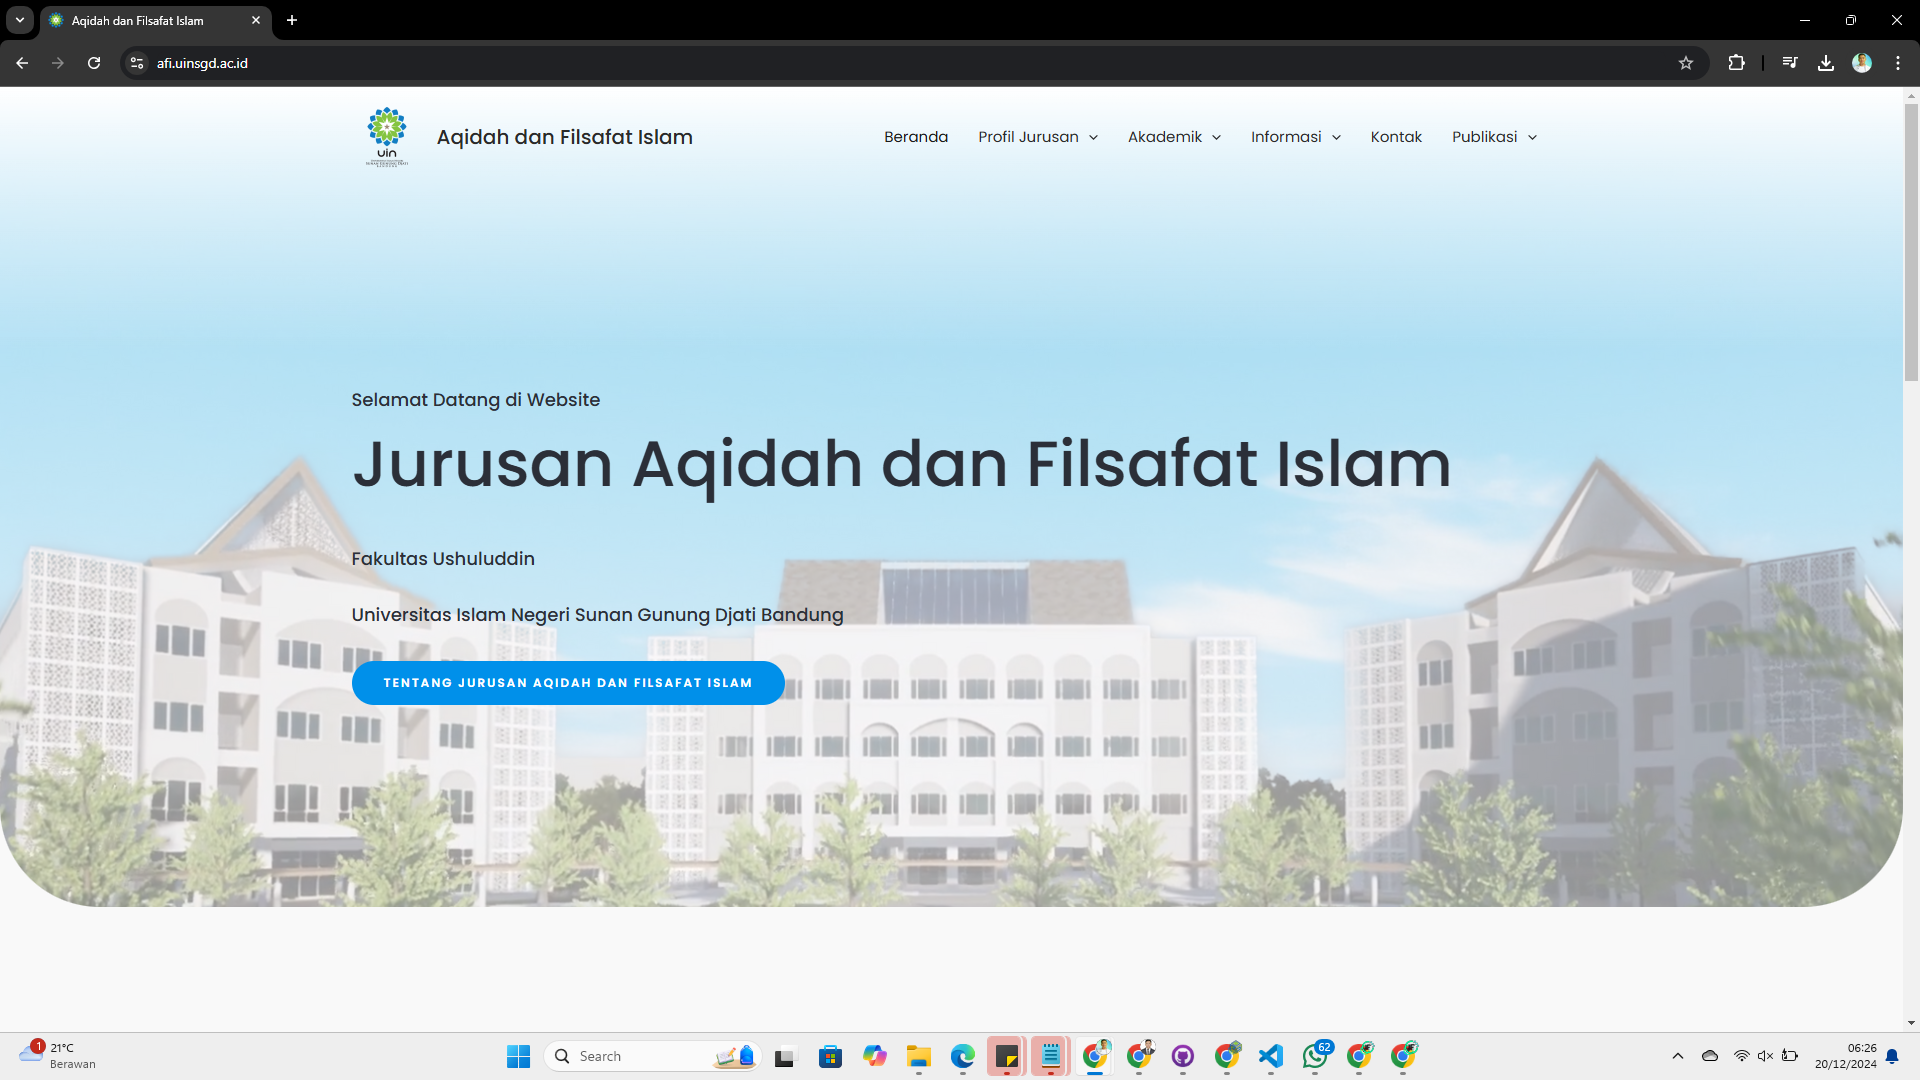Open the Chrome profile avatar
1920x1080 pixels.
pyautogui.click(x=1862, y=63)
